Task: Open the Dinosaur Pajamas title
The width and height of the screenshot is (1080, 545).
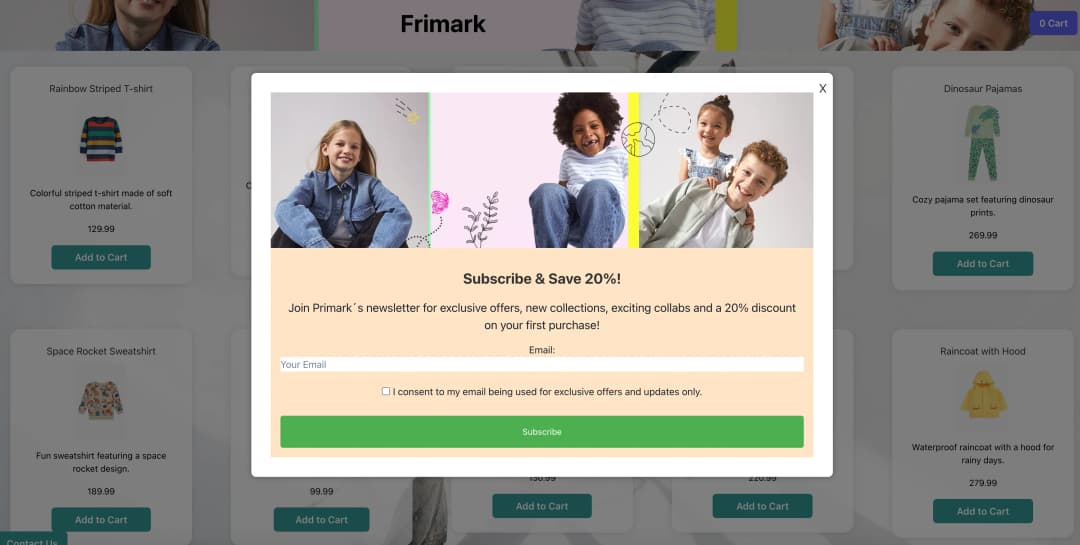Action: click(x=983, y=89)
